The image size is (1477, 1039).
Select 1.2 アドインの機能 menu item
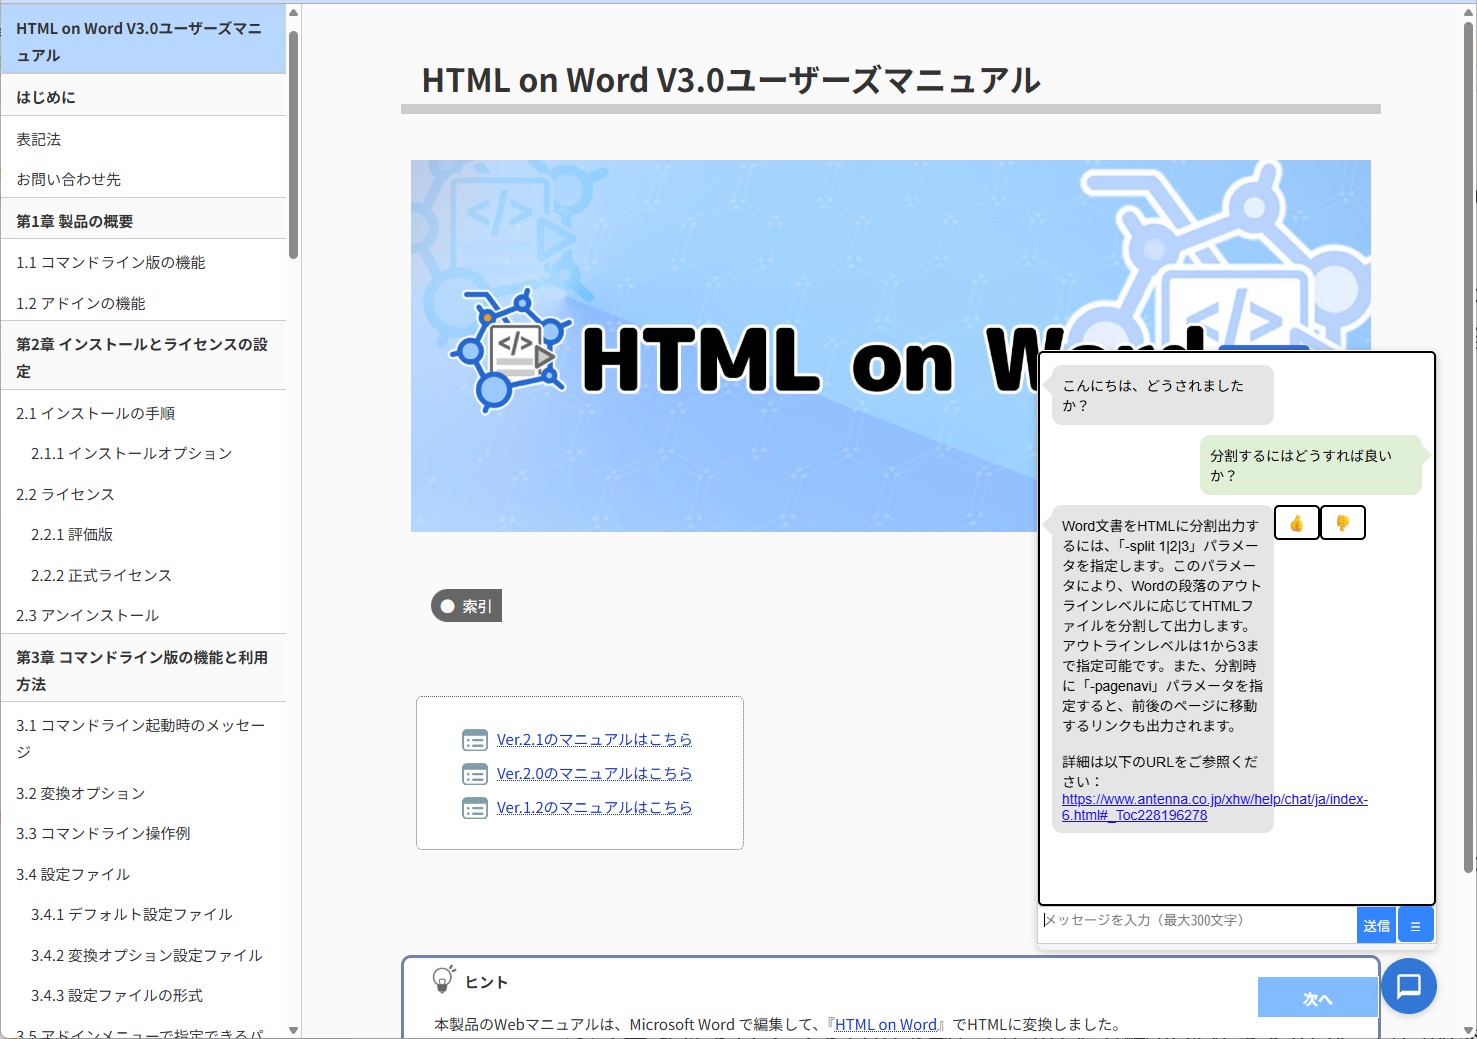pyautogui.click(x=144, y=303)
